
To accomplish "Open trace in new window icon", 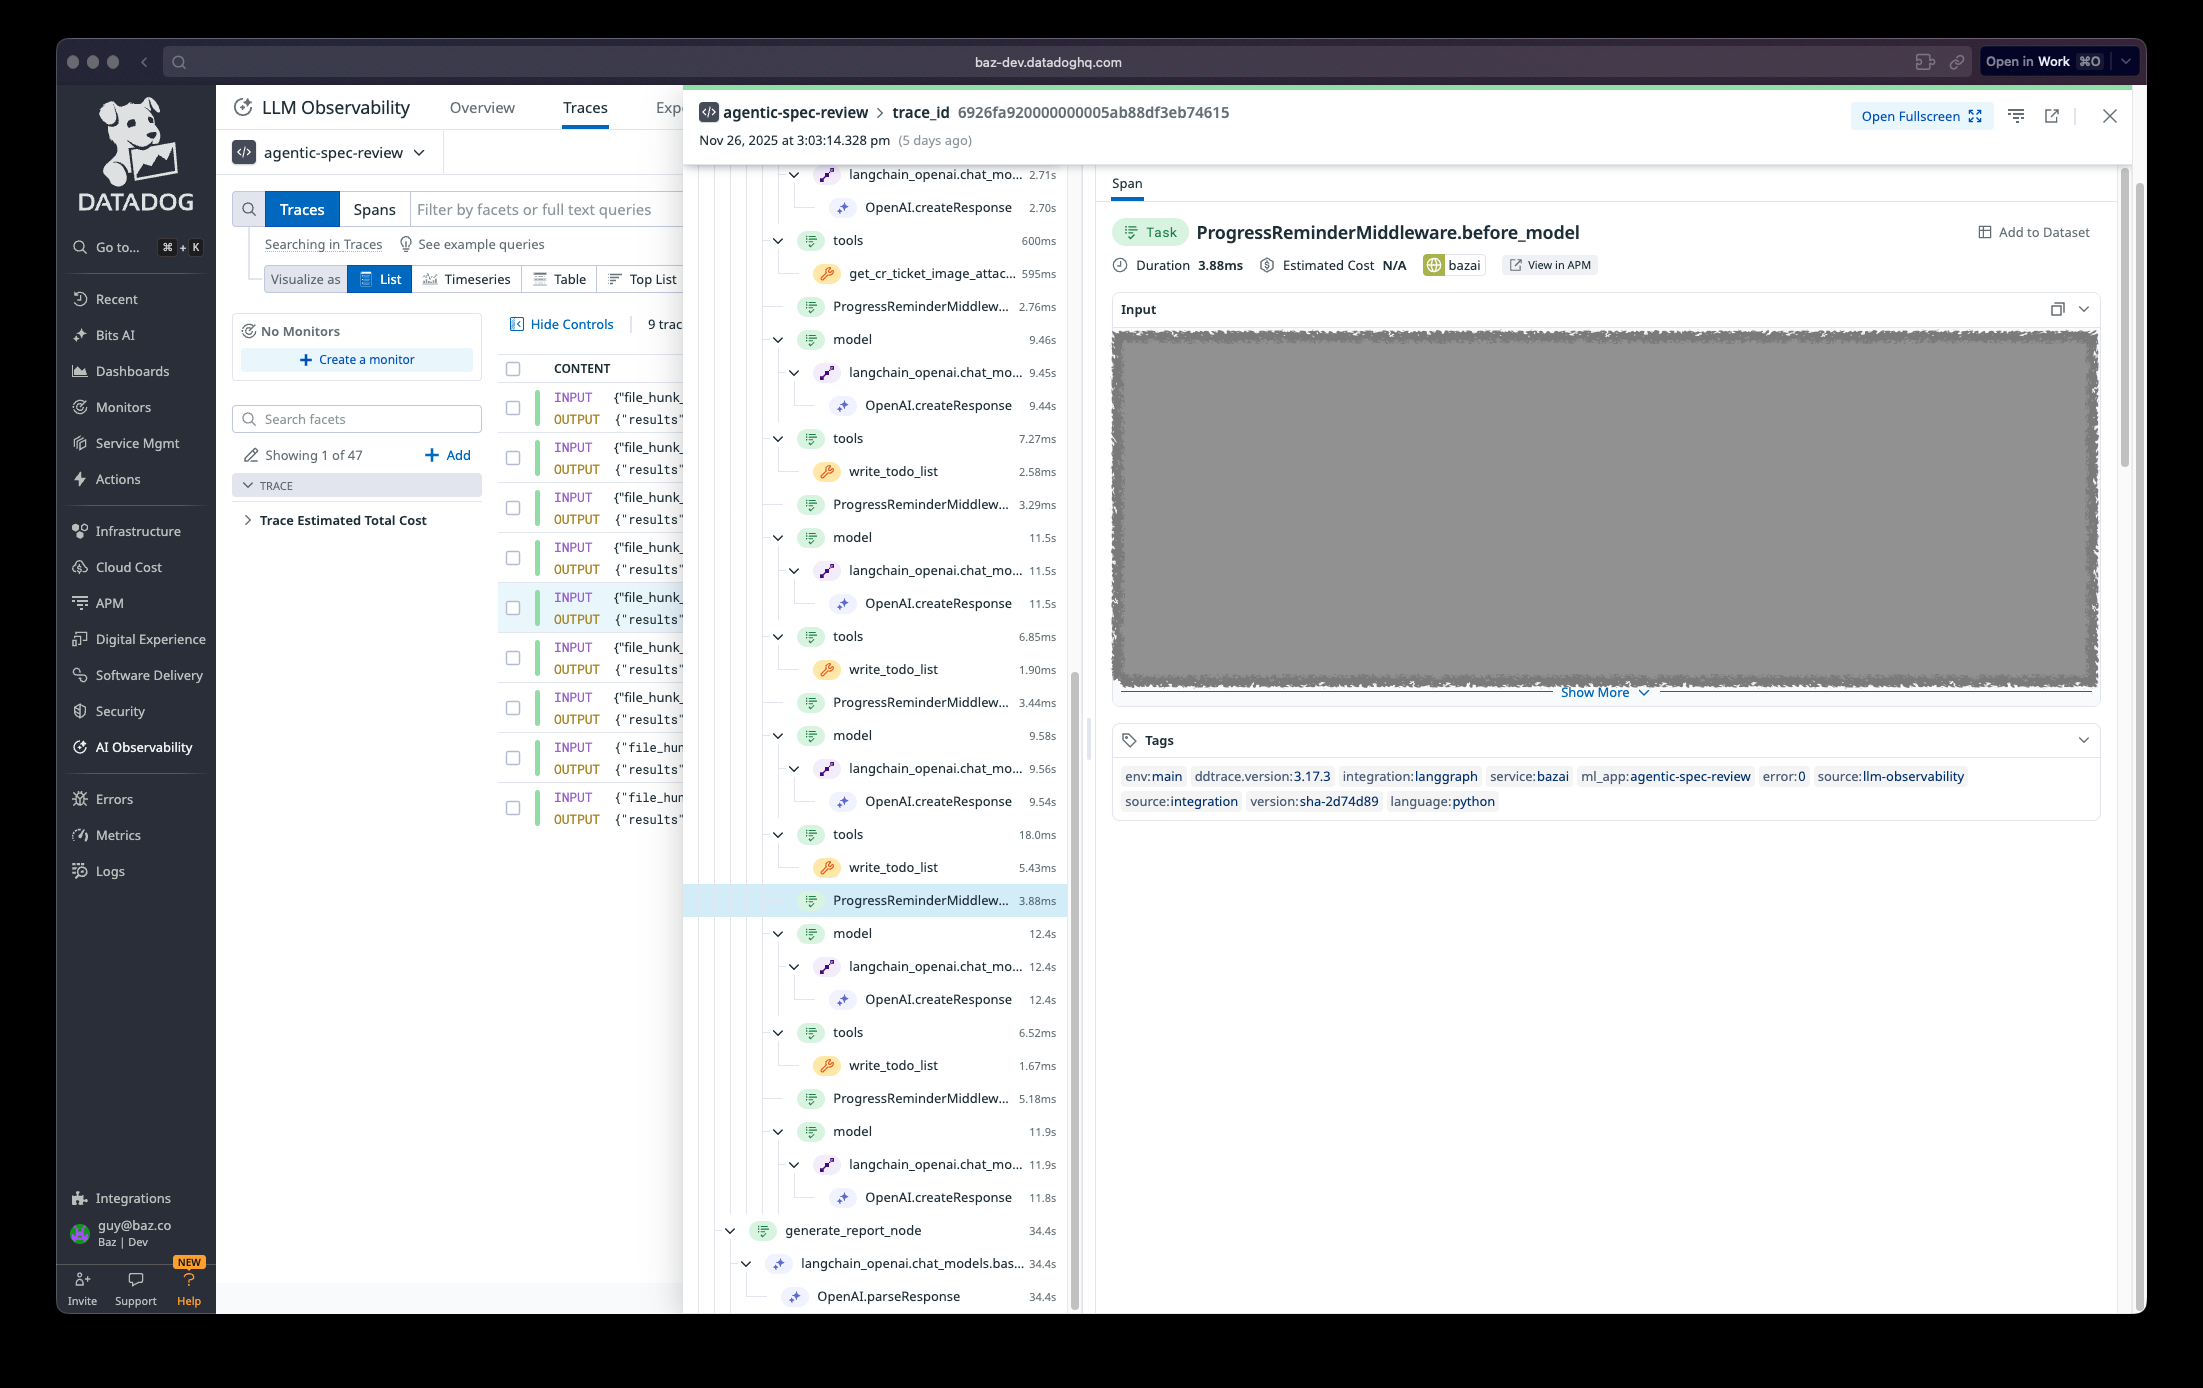I will coord(2052,116).
